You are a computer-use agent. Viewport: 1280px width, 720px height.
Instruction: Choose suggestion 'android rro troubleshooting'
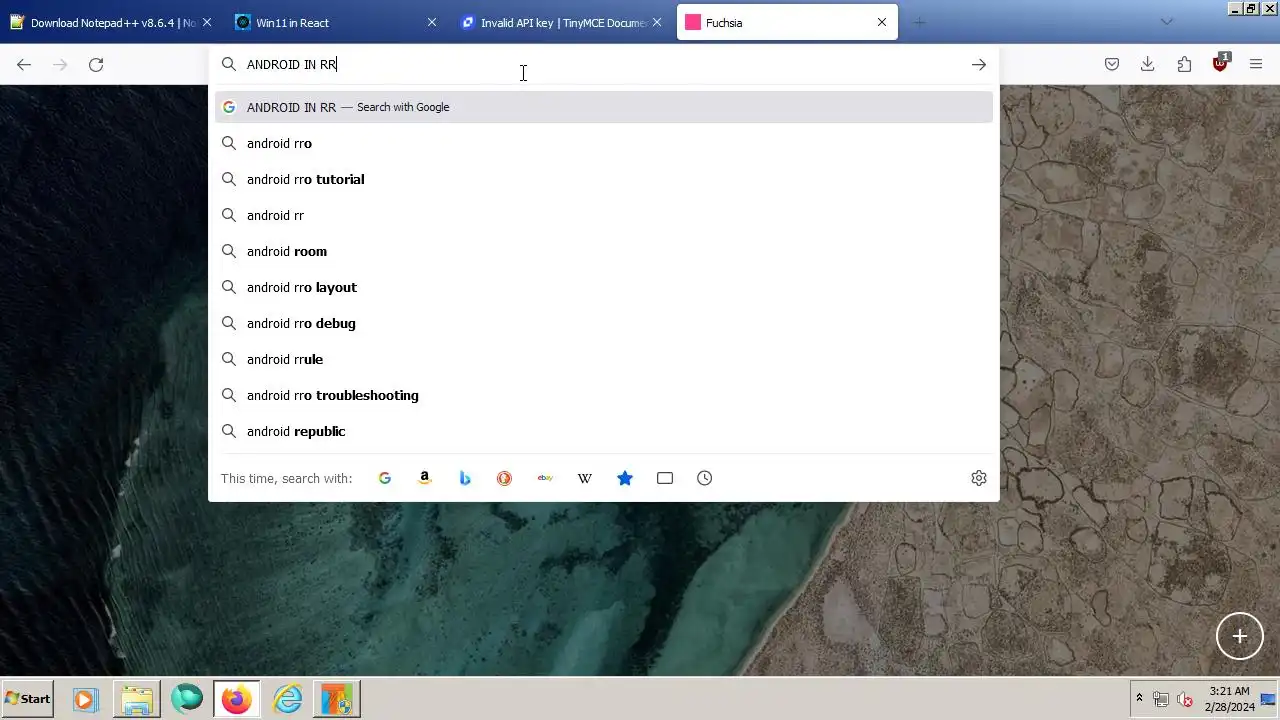(x=604, y=395)
